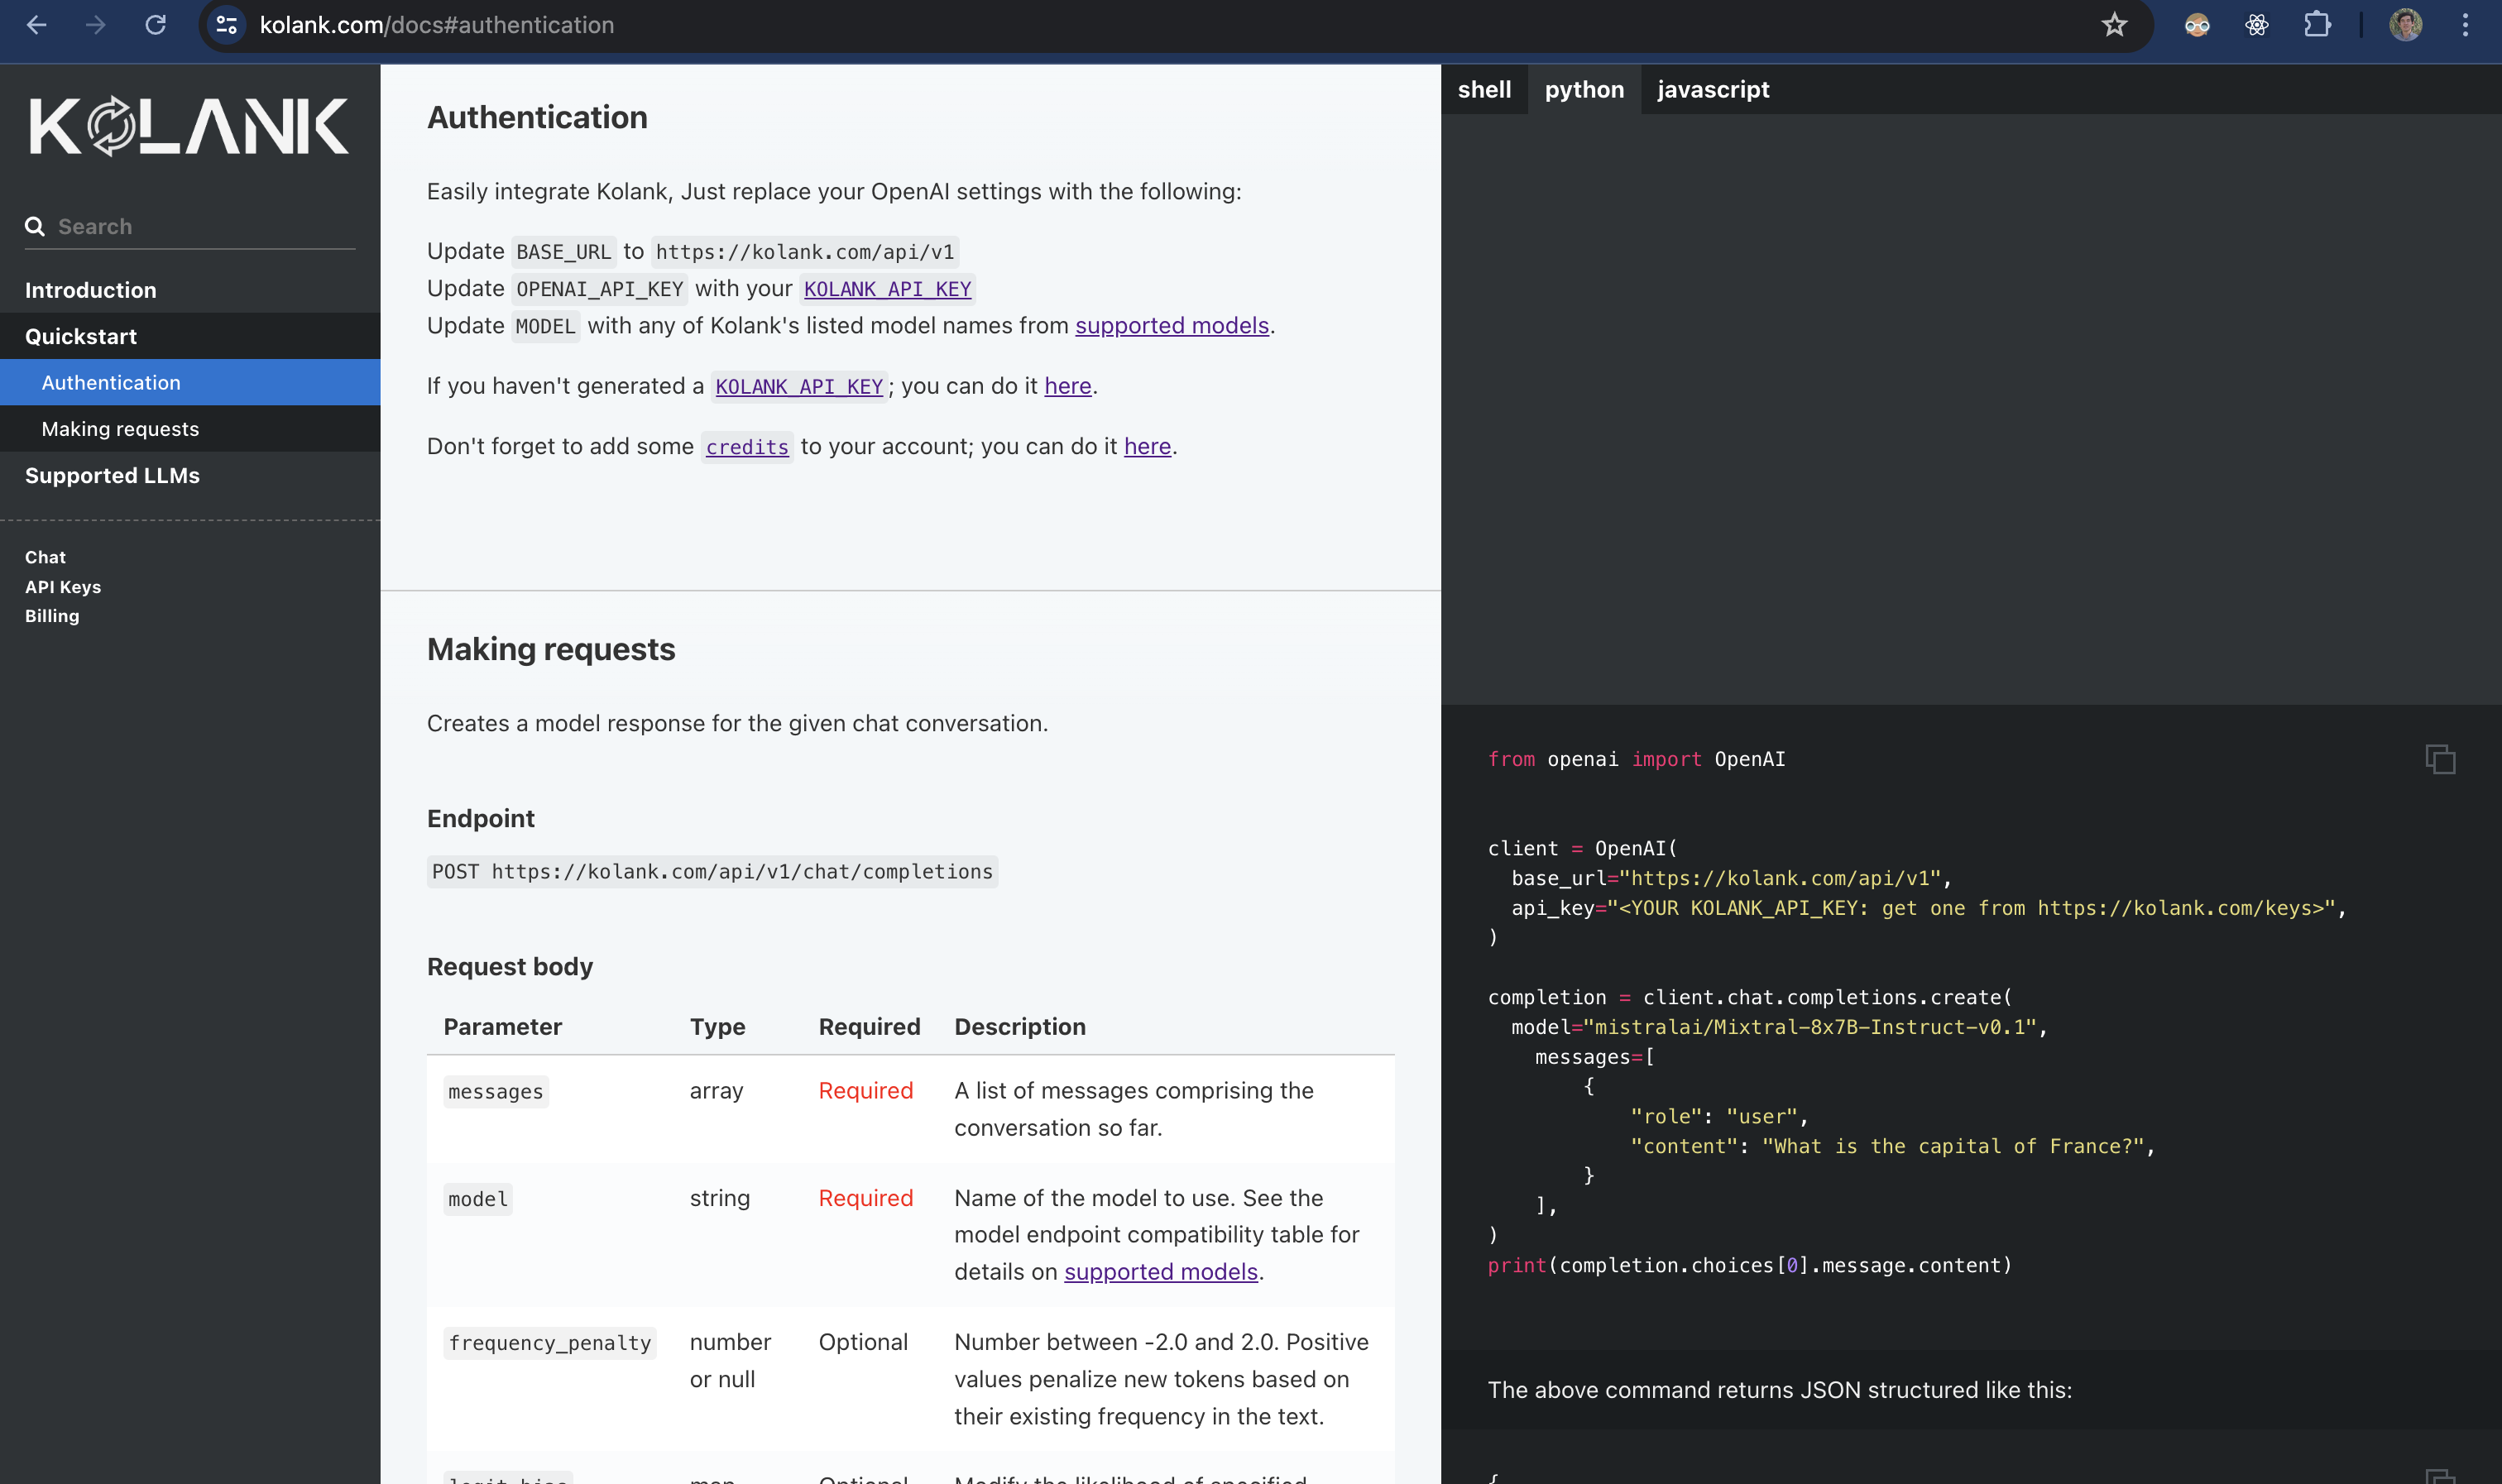Go to the Introduction section
The height and width of the screenshot is (1484, 2502).
(90, 290)
